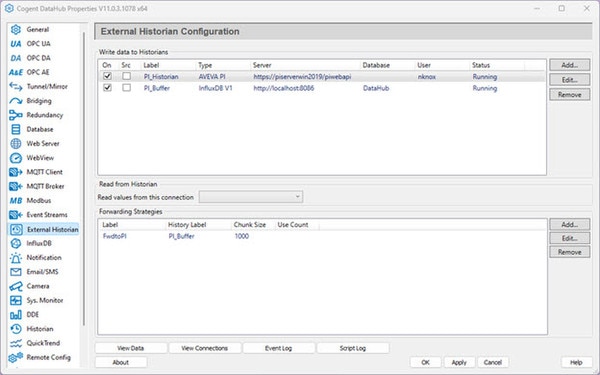Viewport: 600px width, 375px height.
Task: Enable the Src checkbox for PI_Buffer
Action: pos(127,88)
